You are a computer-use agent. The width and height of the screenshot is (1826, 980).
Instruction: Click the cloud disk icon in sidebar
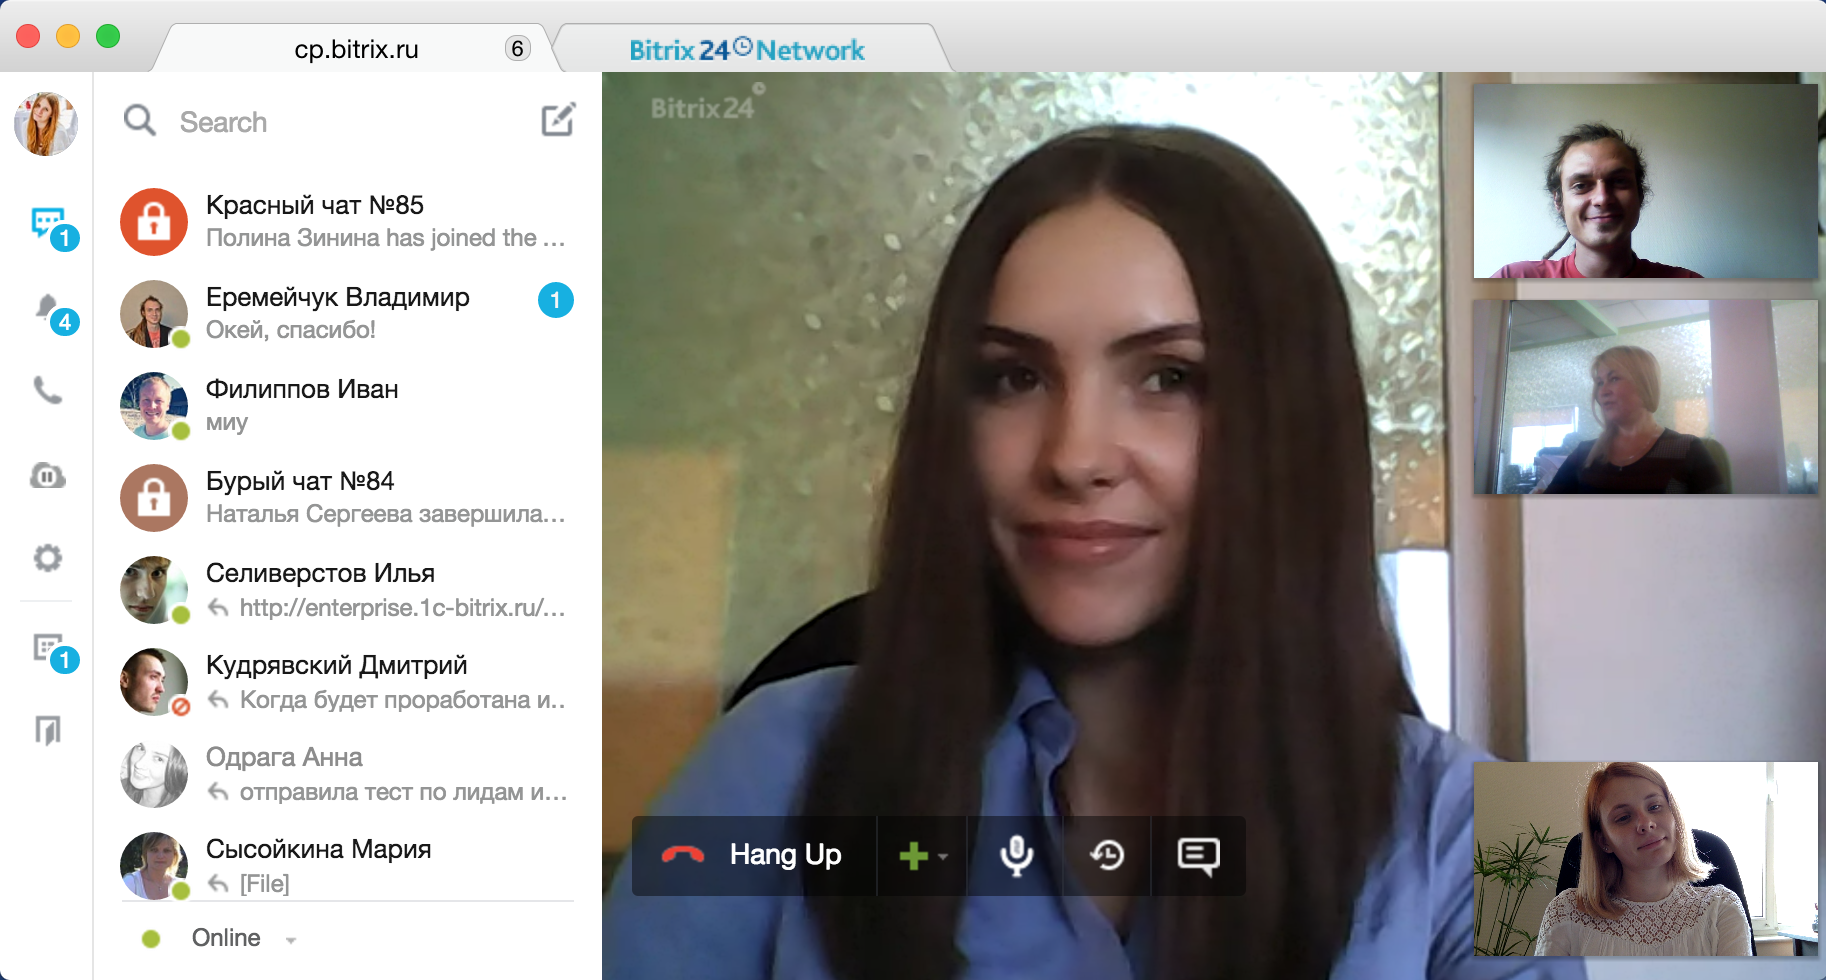pos(48,476)
